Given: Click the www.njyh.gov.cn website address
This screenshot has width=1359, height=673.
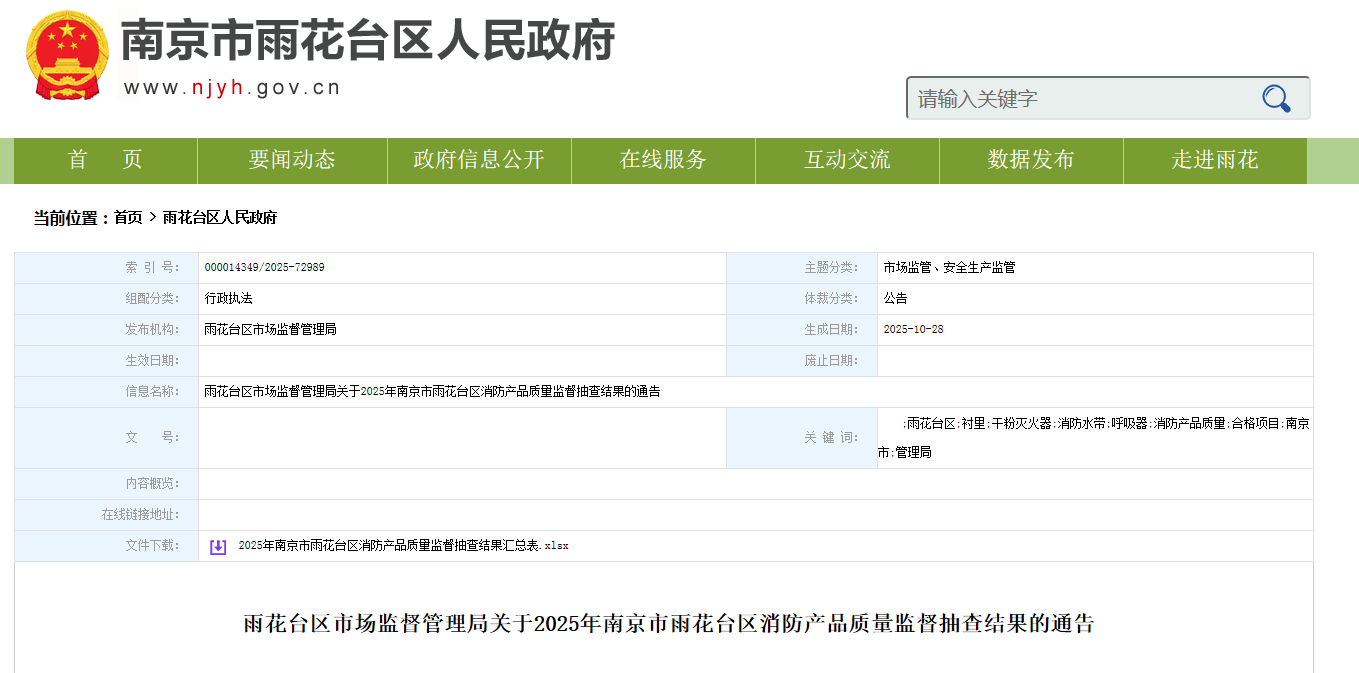Looking at the screenshot, I should point(232,88).
